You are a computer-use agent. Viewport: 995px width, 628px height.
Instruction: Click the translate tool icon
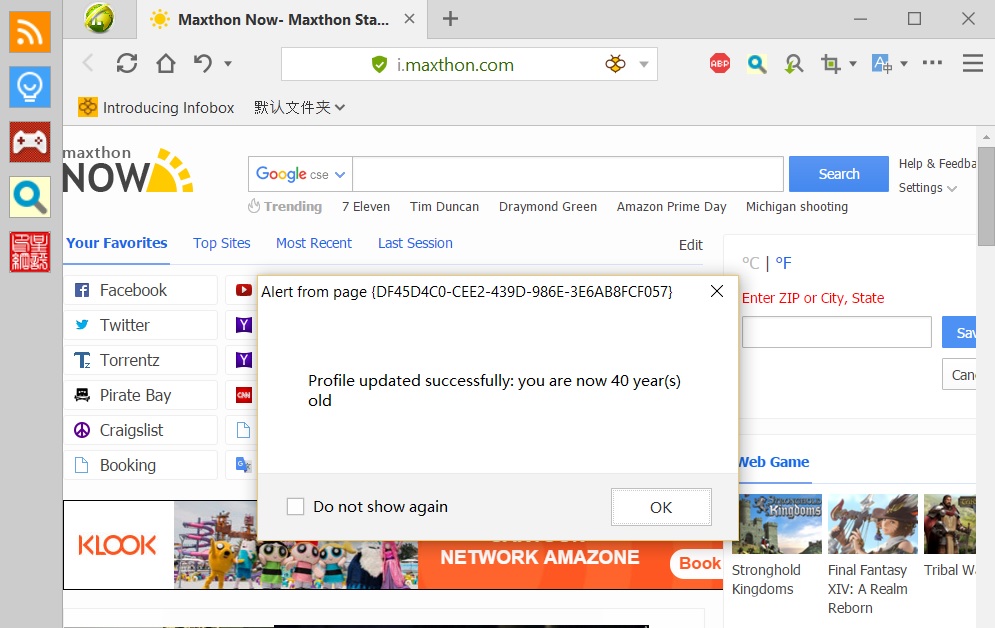882,63
